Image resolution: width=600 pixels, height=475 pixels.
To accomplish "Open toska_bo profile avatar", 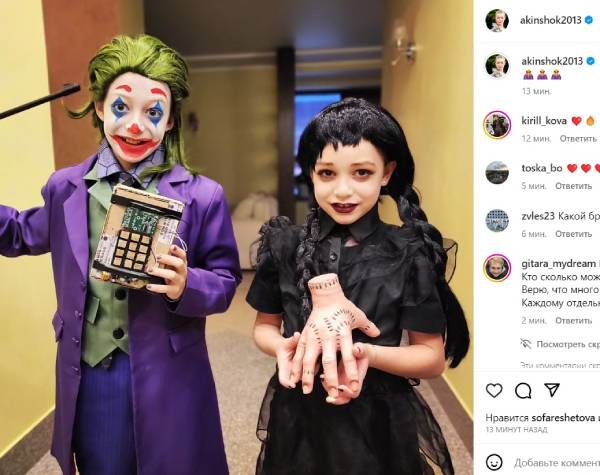I will pos(497,172).
